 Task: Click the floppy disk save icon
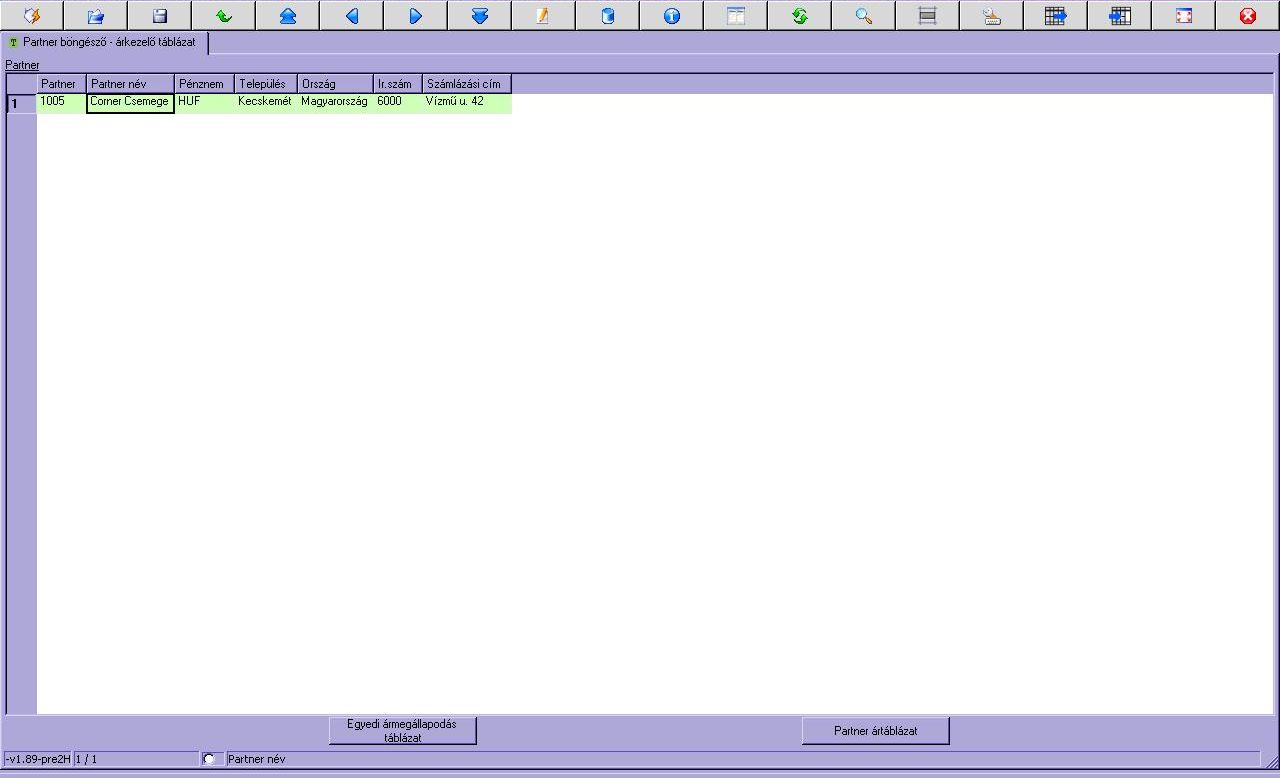(160, 16)
